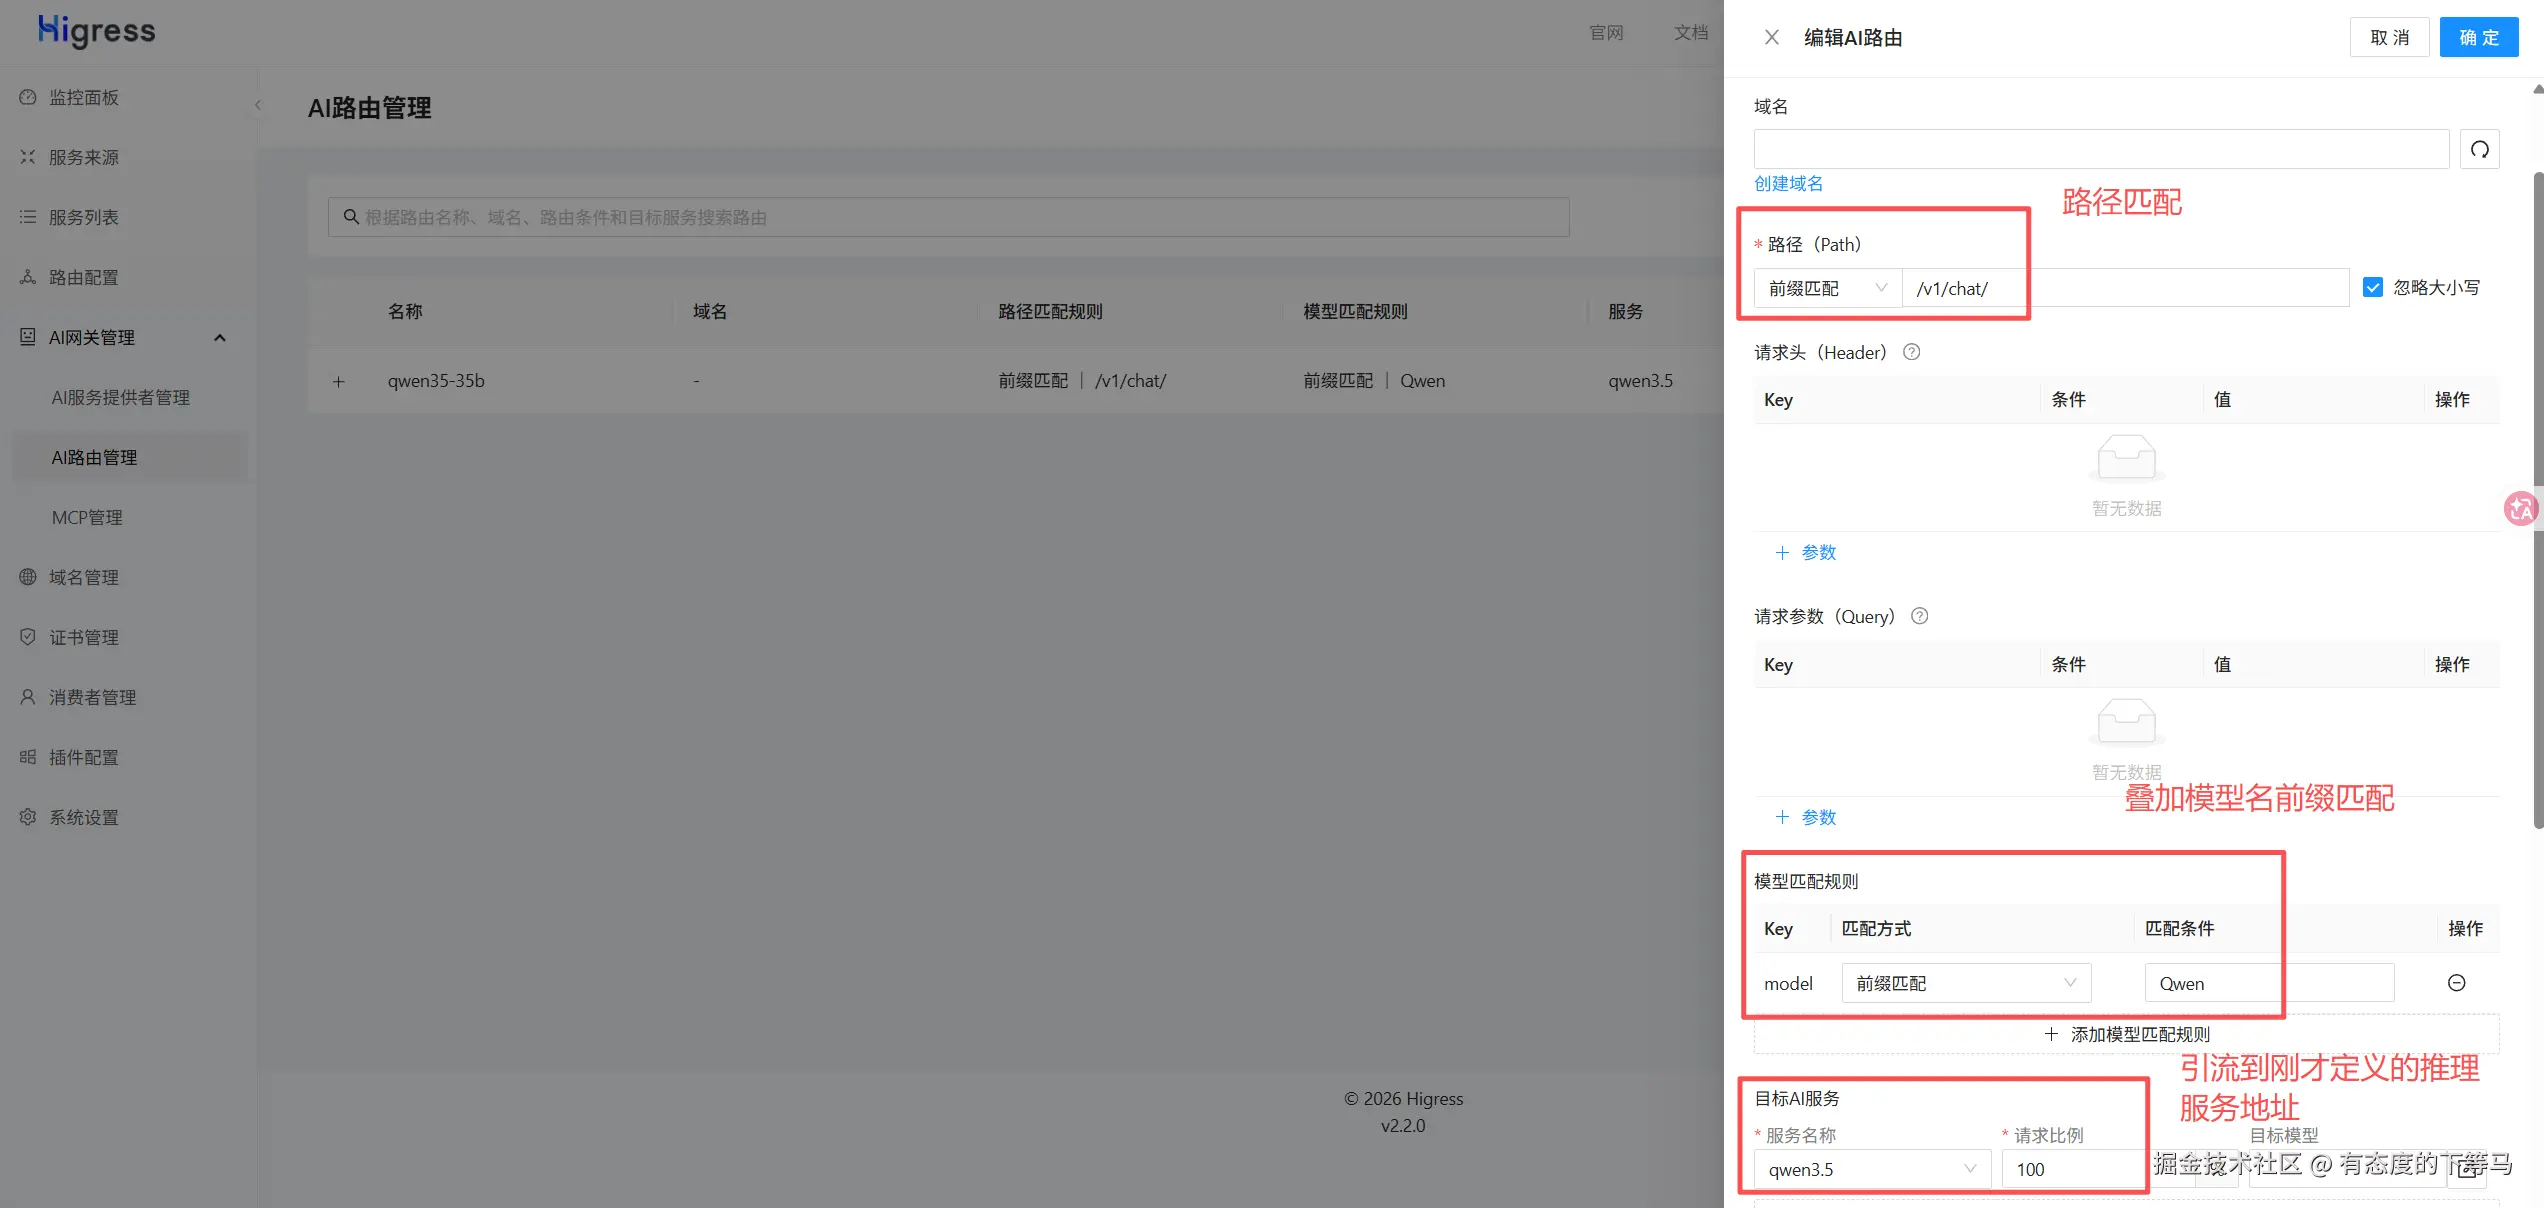Expand the qwen35-35b row plus icon
The width and height of the screenshot is (2544, 1208).
[x=339, y=381]
